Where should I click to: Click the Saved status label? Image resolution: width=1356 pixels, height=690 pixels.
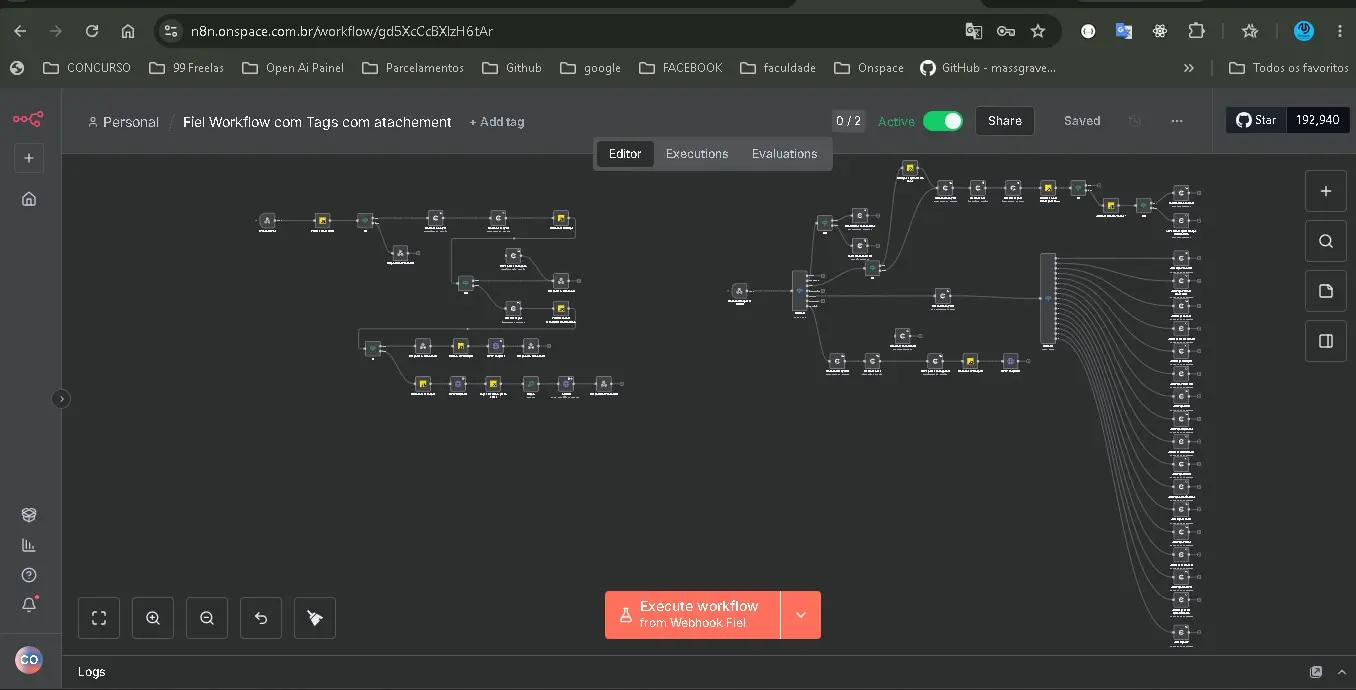[x=1082, y=121]
